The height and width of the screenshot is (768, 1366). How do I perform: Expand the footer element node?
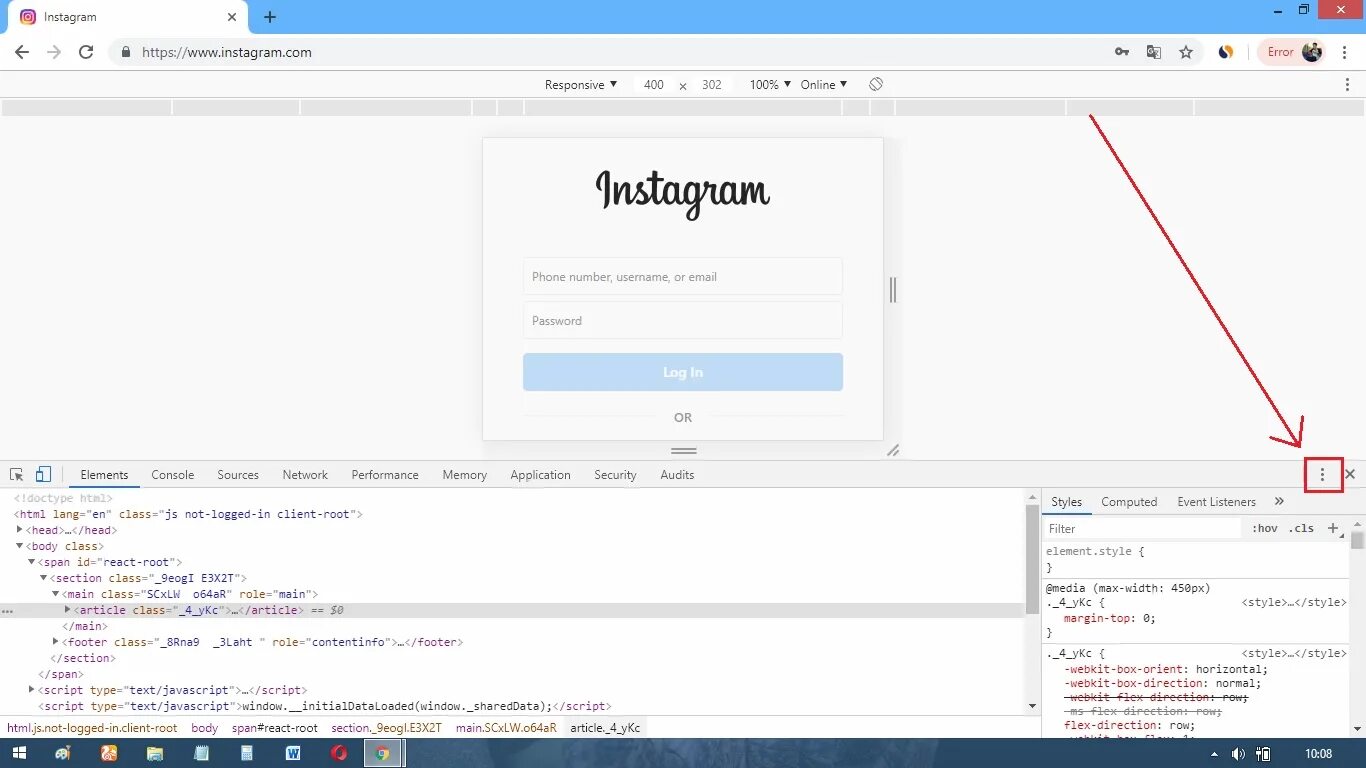(x=56, y=642)
